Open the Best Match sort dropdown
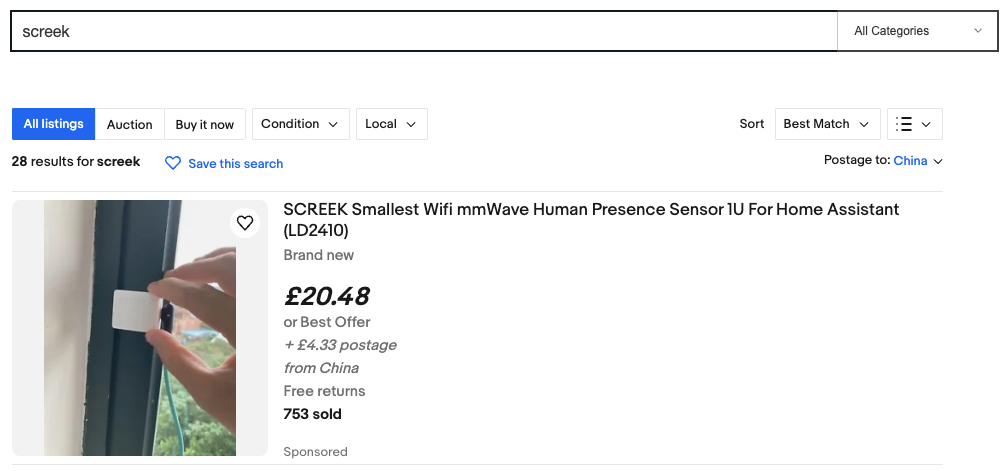This screenshot has width=1003, height=471. 828,124
